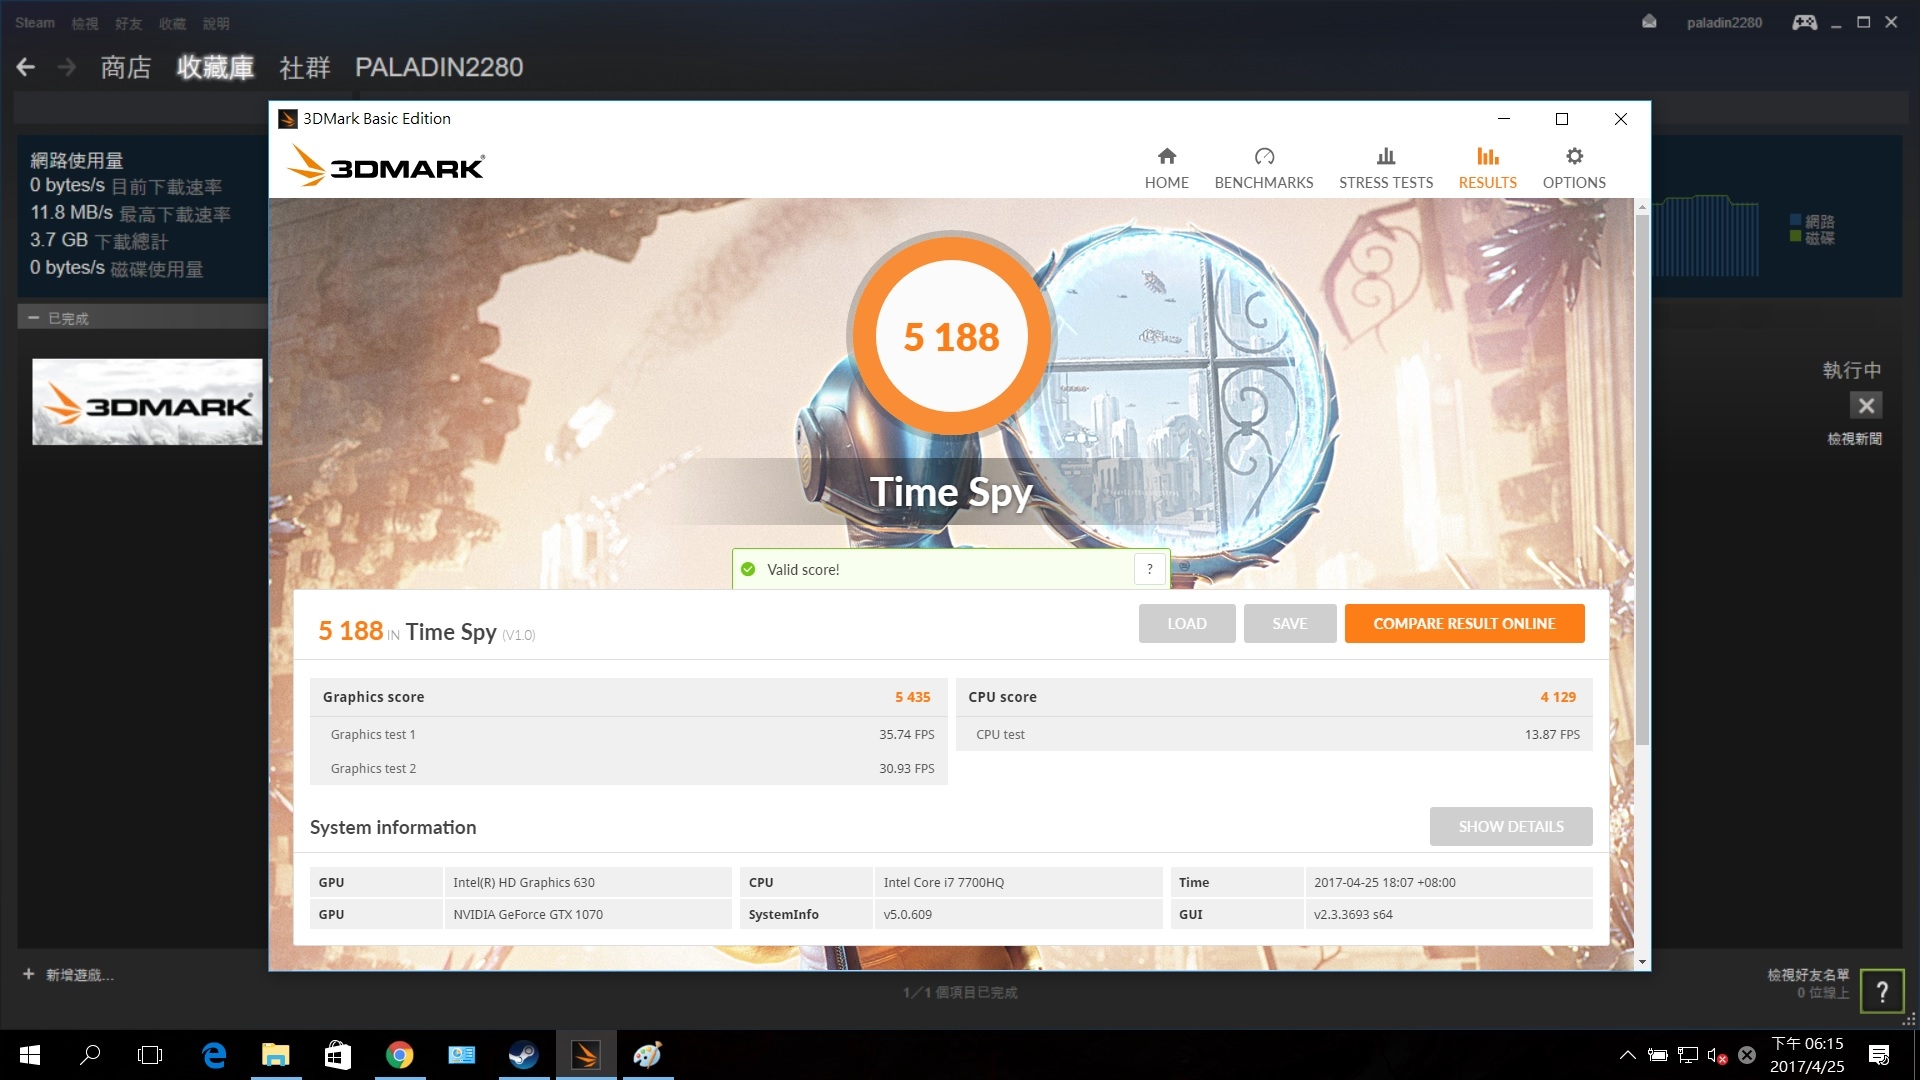Click the Intel Core i7 7700HQ entry
Viewport: 1920px width, 1080px height.
coord(943,882)
